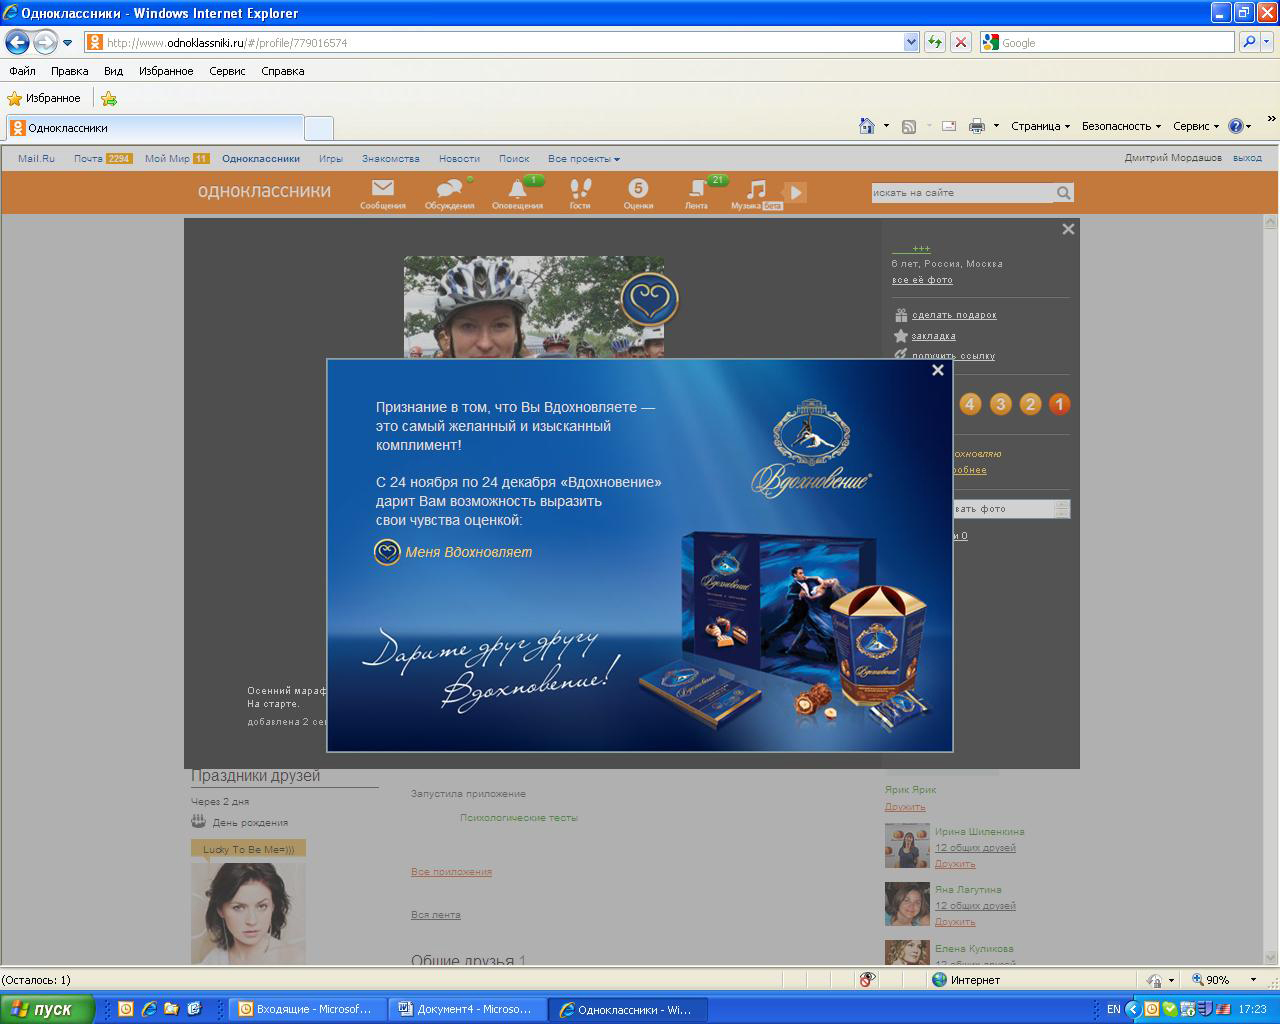The height and width of the screenshot is (1024, 1280).
Task: Give rating 3 to the photo
Action: click(x=1001, y=404)
